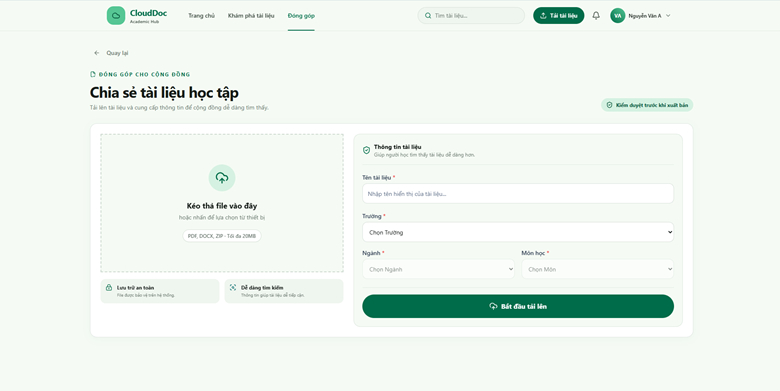Open the Trang chủ nav item
The height and width of the screenshot is (391, 780).
[201, 16]
